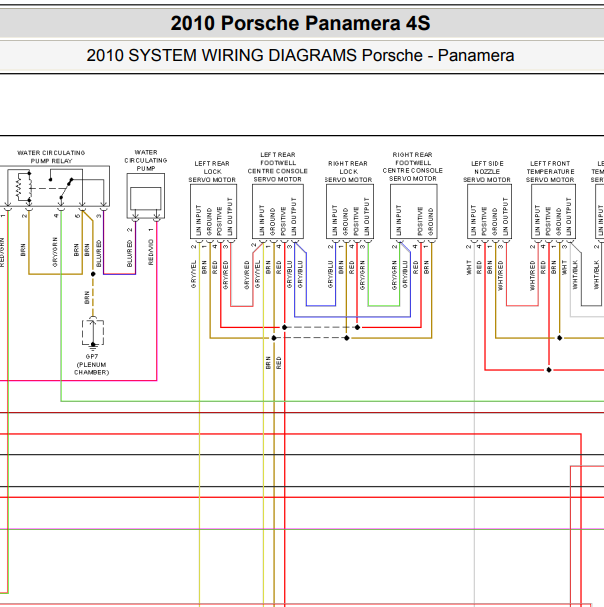Select the "GRY/GRN" label under right rear lock pin 3
The image size is (604, 607).
(362, 275)
